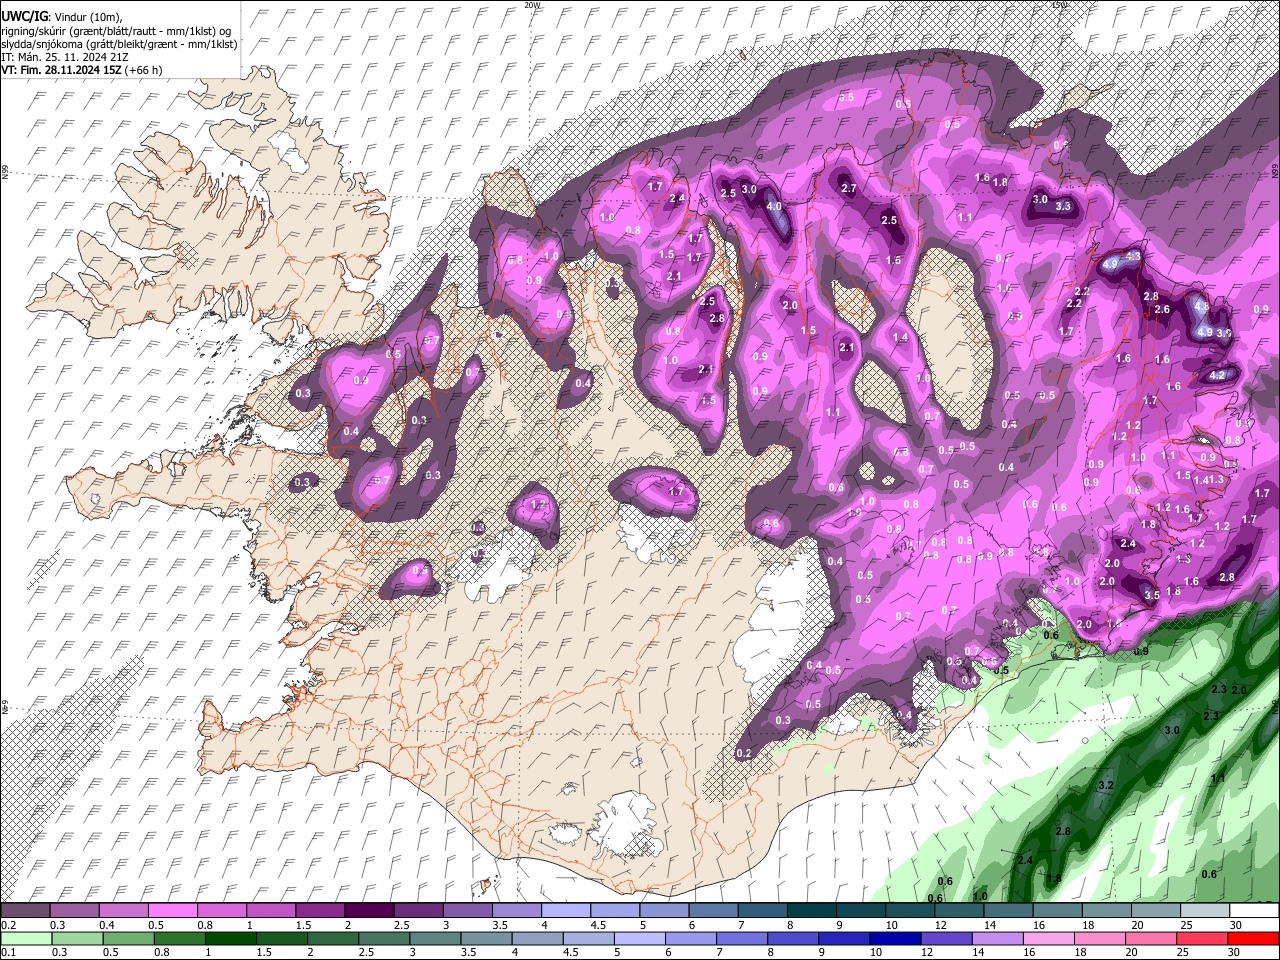Click the 'rigning/skúrir (grænt/blátt/rautt' legend description line
Screen dimensions: 1280x960
tap(117, 31)
